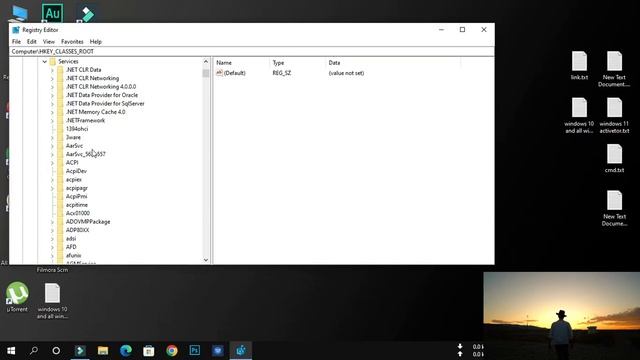
Task: Select windows 11 activetor.txt desktop file
Action: pos(614,116)
